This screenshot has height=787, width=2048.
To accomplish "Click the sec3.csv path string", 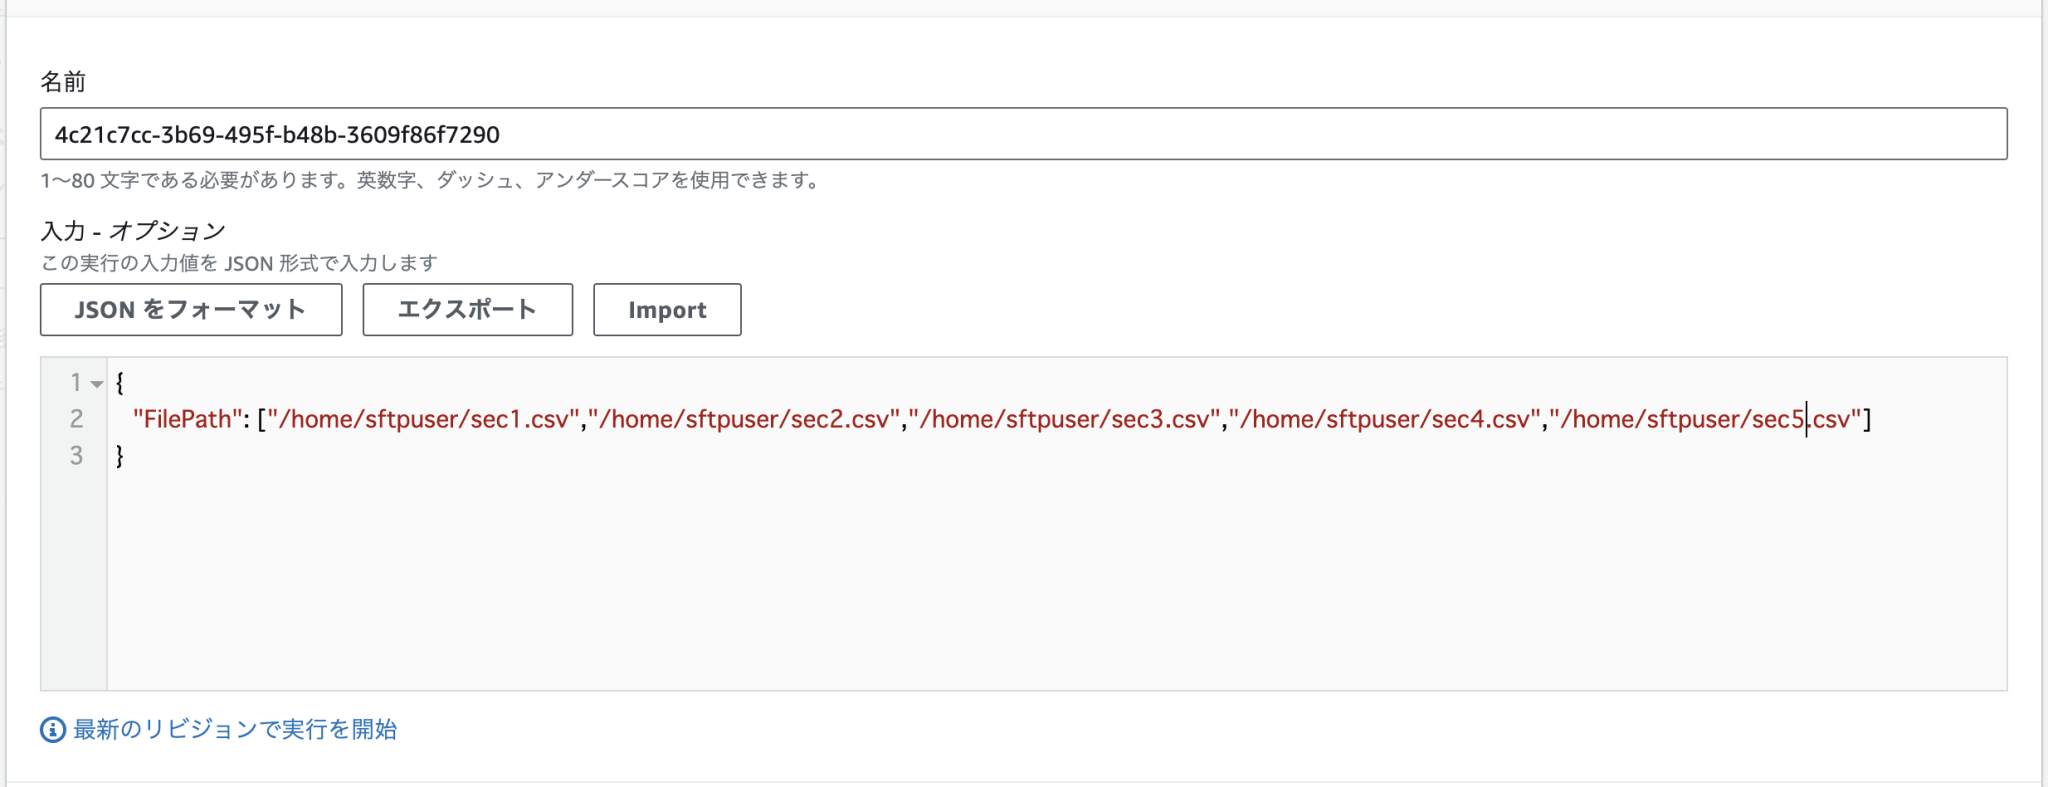I will [x=1064, y=419].
